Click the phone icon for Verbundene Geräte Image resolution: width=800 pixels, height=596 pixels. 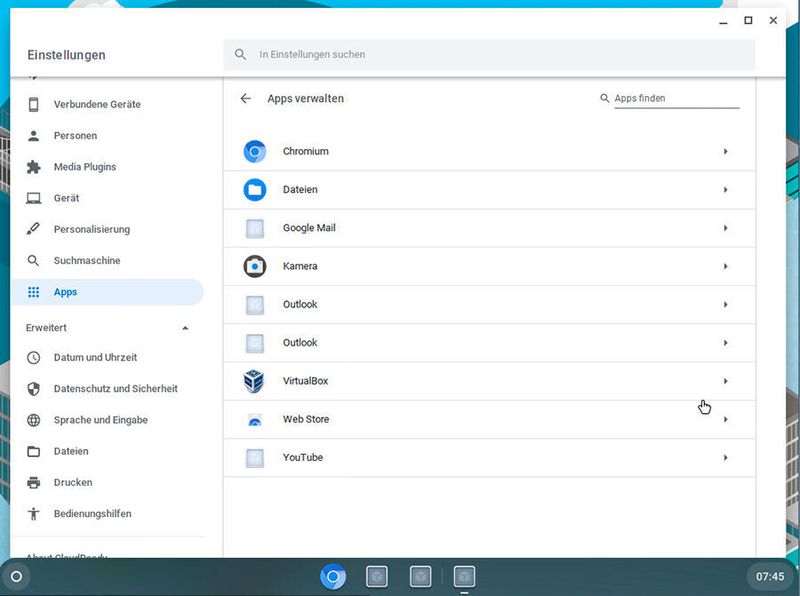(x=34, y=104)
